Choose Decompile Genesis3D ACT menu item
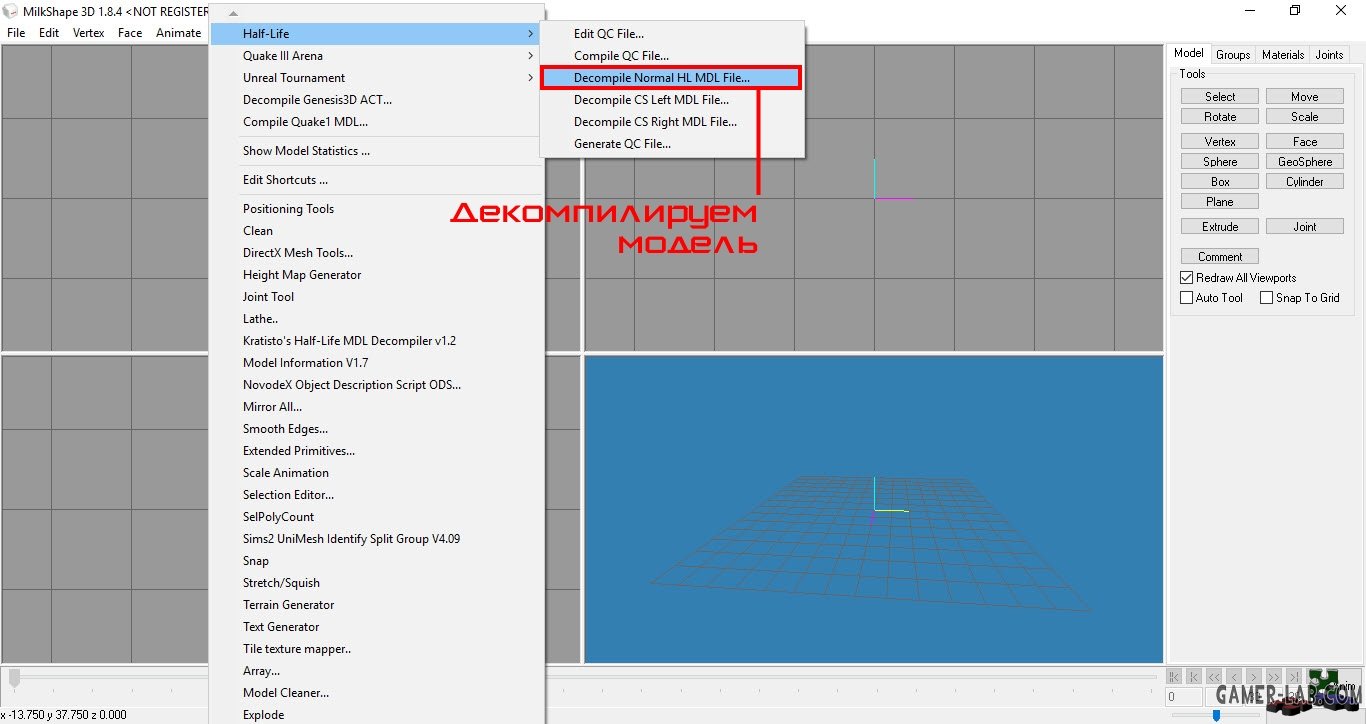The width and height of the screenshot is (1366, 724). point(377,100)
